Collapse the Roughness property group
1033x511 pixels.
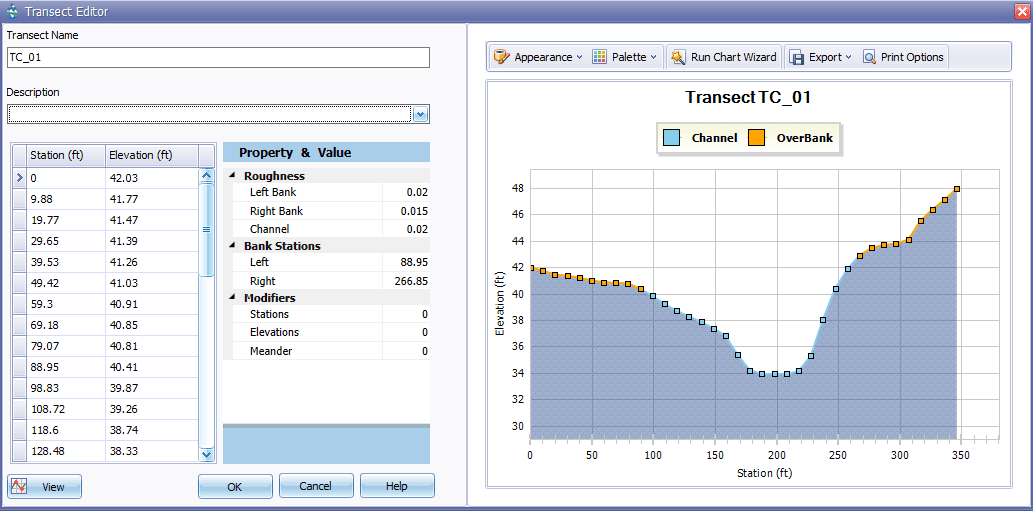click(x=234, y=176)
